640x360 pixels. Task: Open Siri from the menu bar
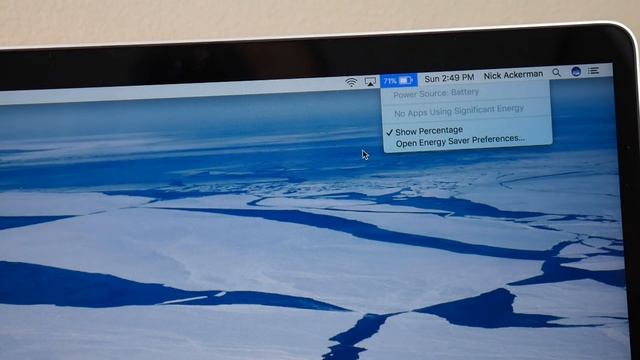pyautogui.click(x=576, y=71)
